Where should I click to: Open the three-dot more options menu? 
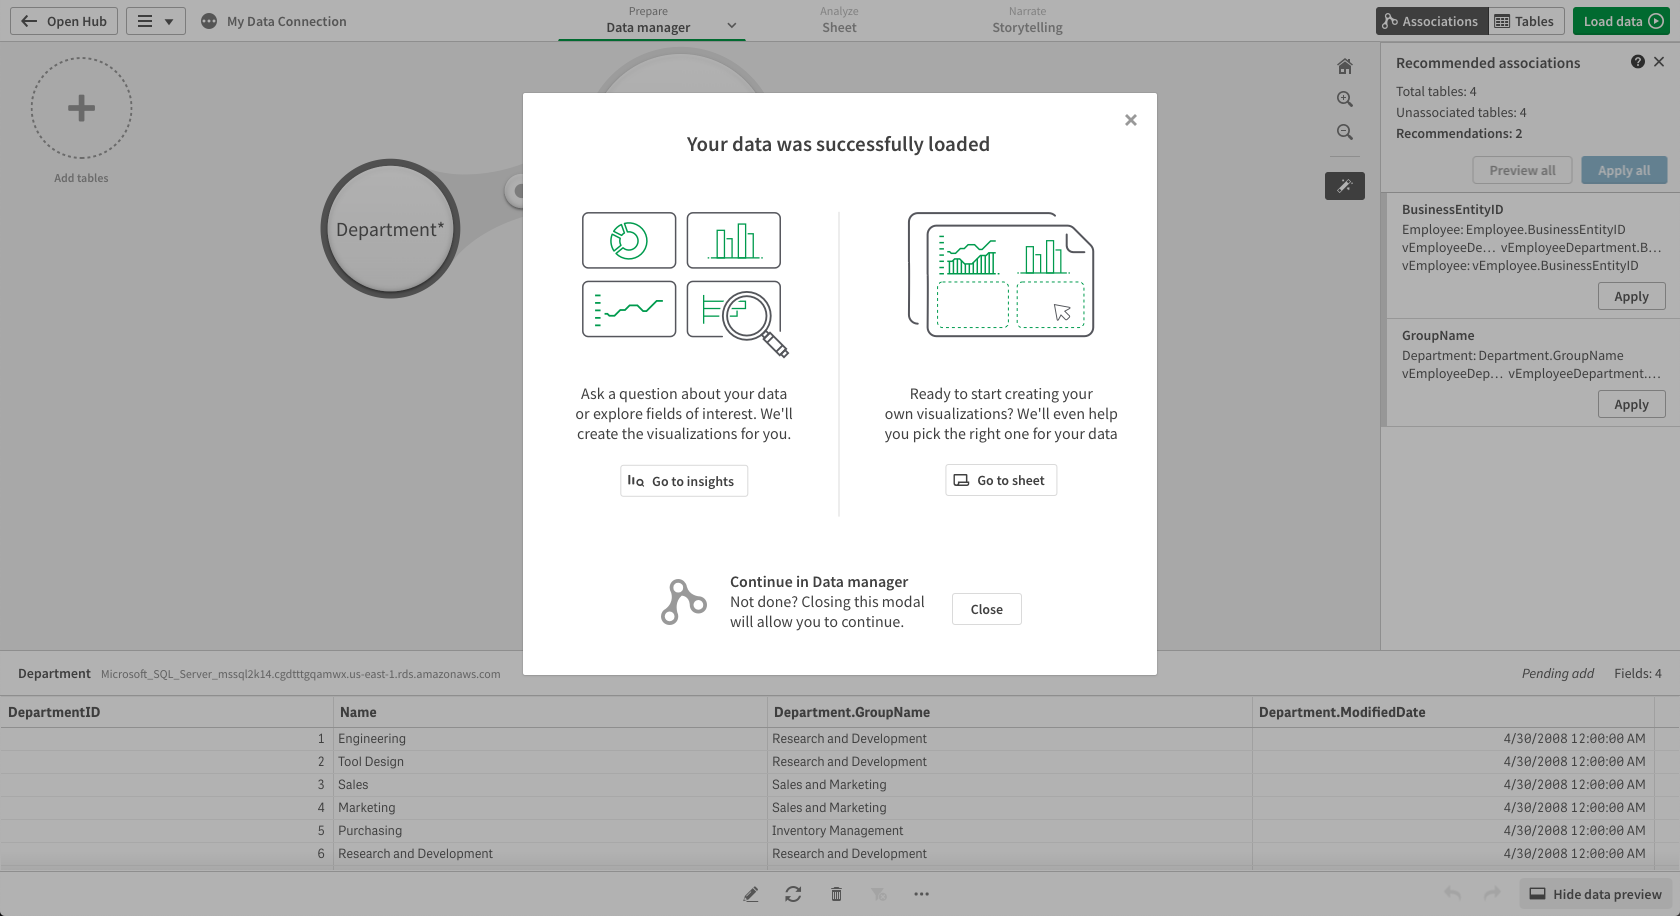[921, 894]
